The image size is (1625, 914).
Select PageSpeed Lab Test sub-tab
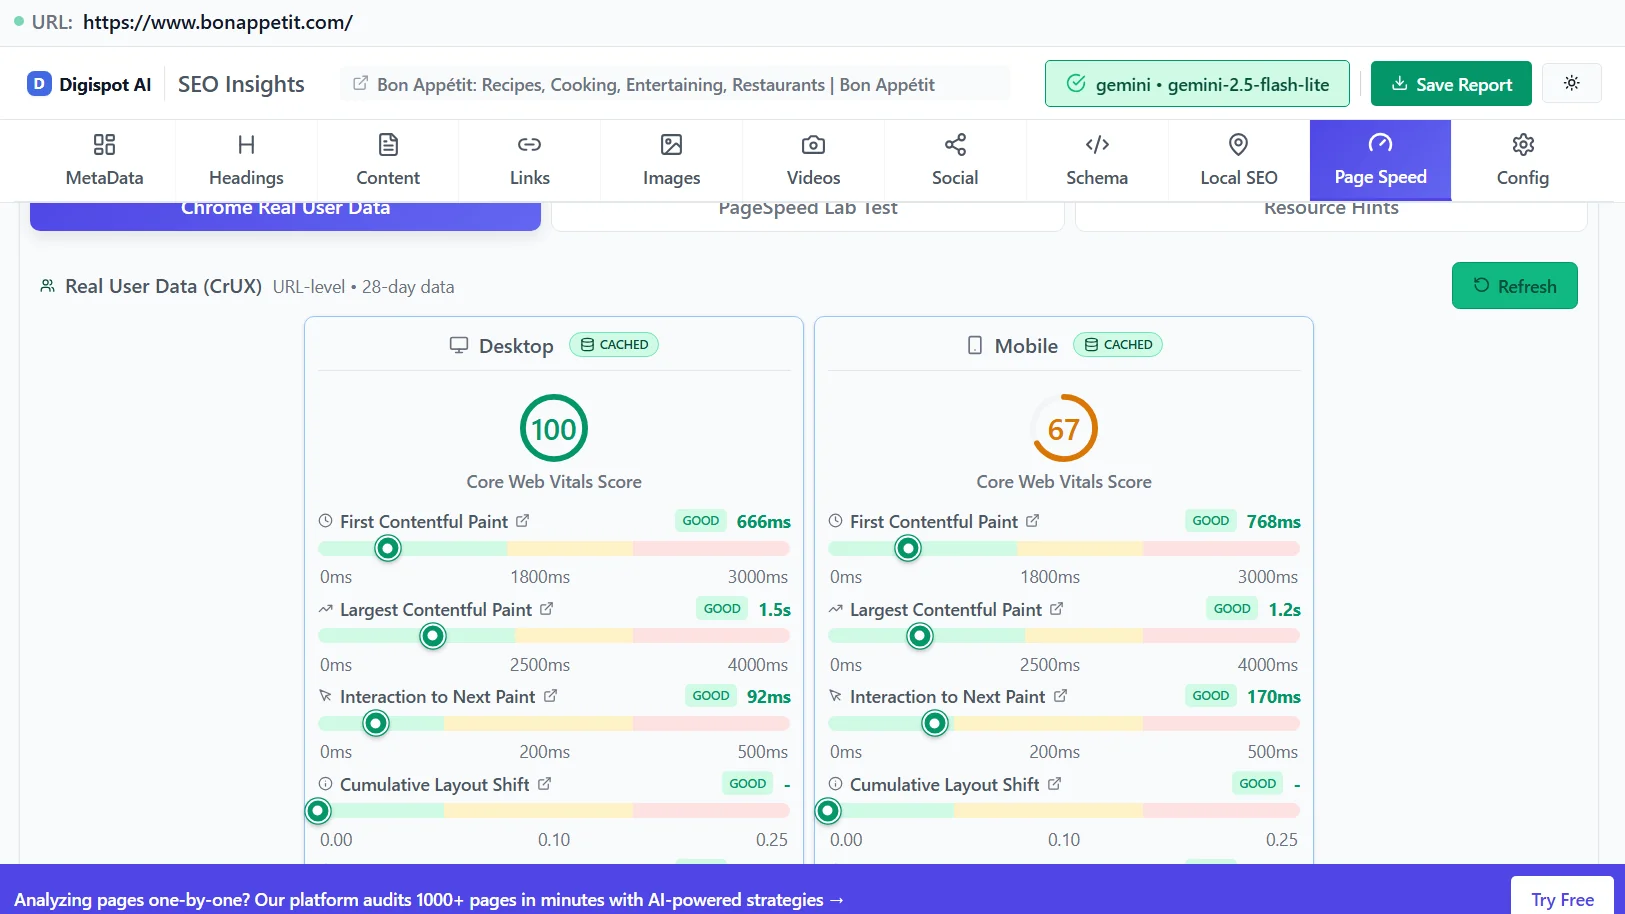tap(808, 215)
